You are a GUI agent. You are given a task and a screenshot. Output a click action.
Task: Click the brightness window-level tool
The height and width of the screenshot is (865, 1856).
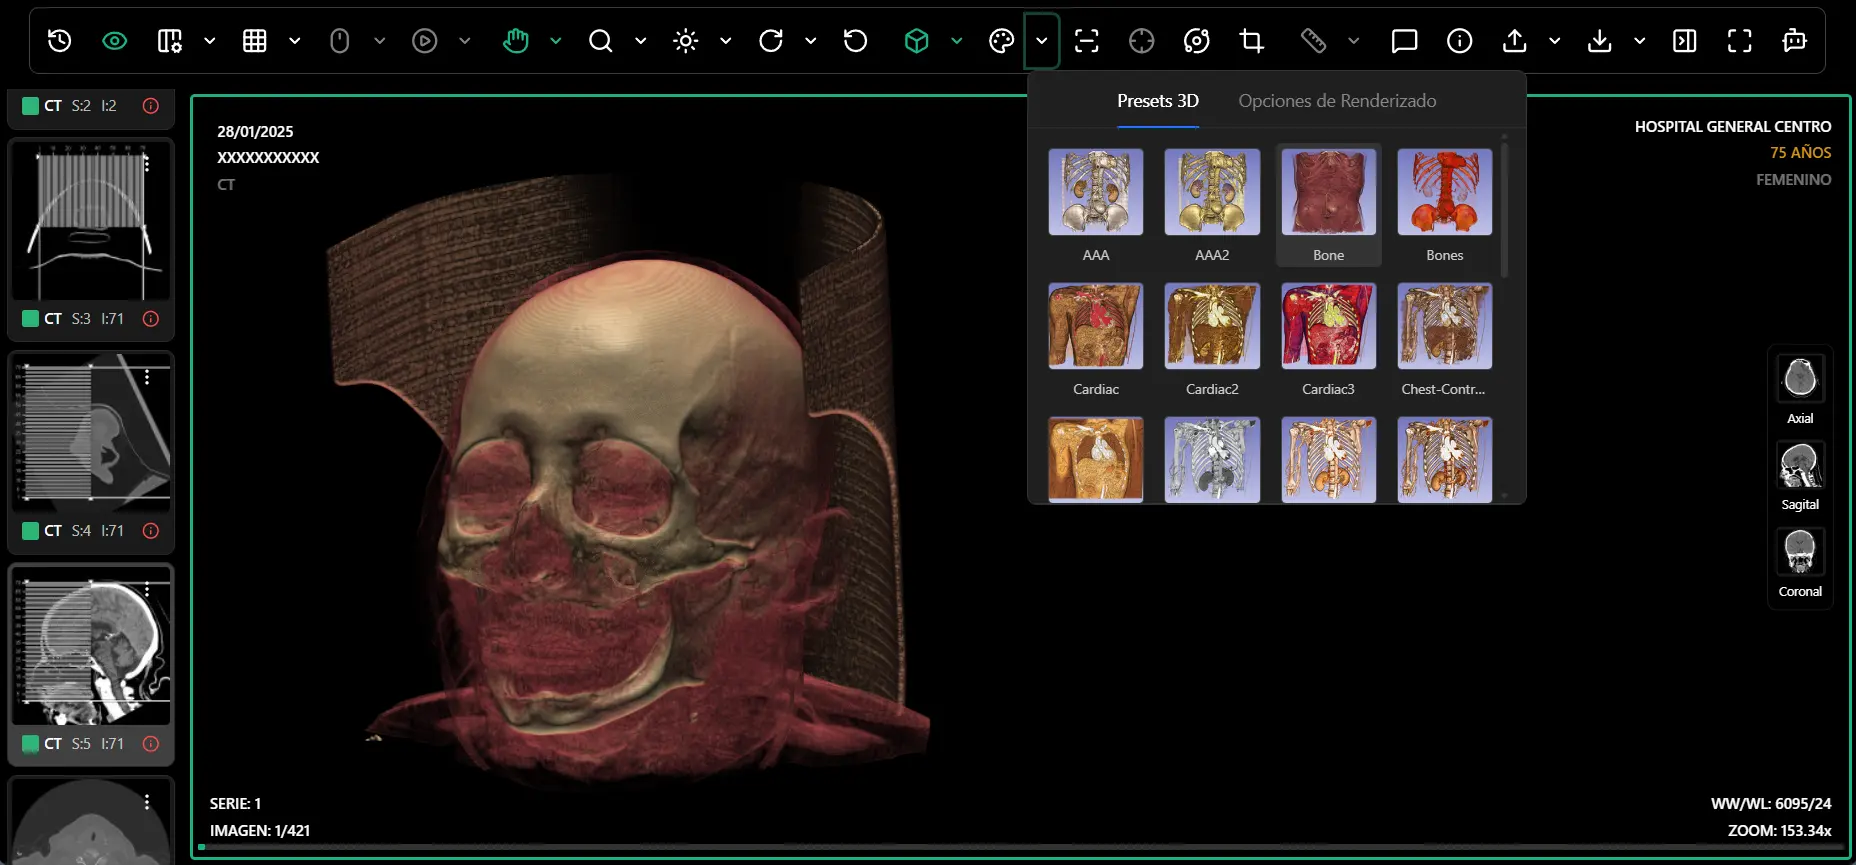[686, 41]
